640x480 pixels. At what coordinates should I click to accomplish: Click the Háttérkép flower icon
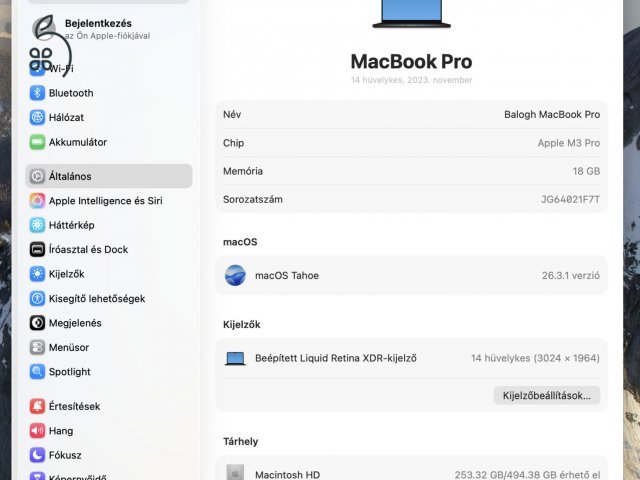(x=37, y=225)
